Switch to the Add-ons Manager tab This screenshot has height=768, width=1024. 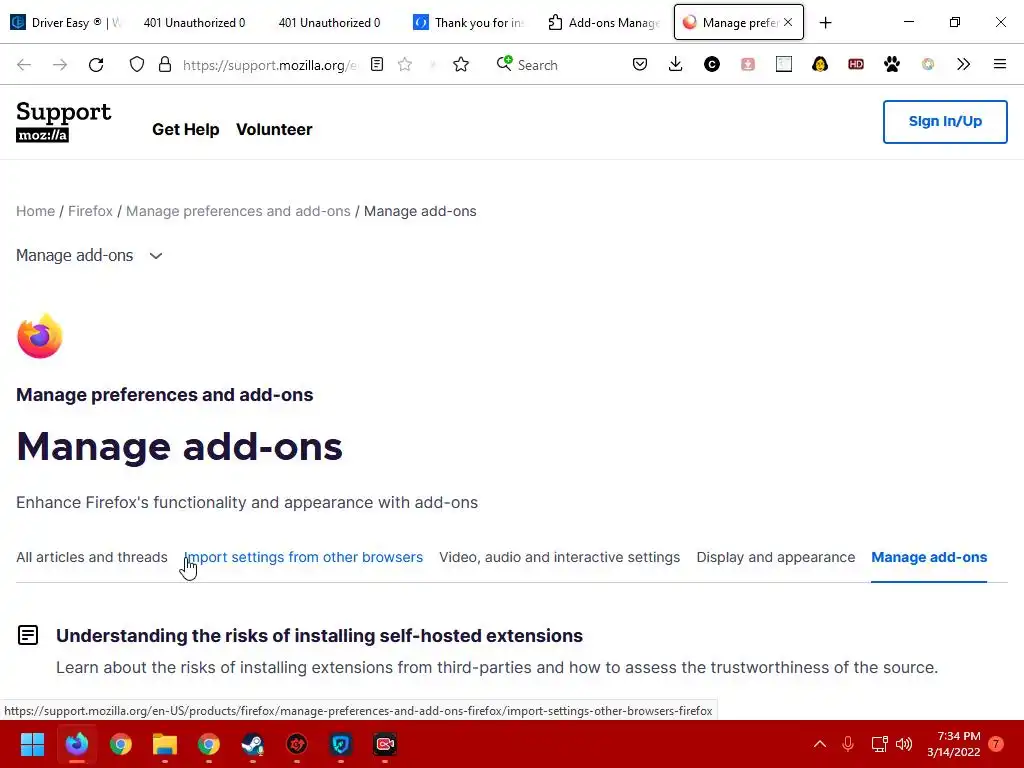[x=604, y=22]
